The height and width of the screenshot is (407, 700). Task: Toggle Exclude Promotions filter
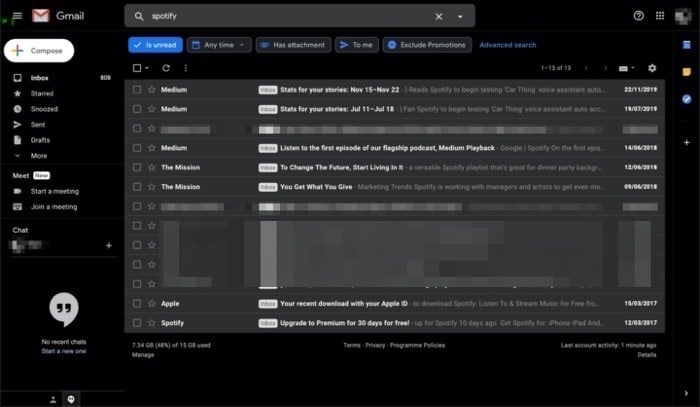(427, 45)
